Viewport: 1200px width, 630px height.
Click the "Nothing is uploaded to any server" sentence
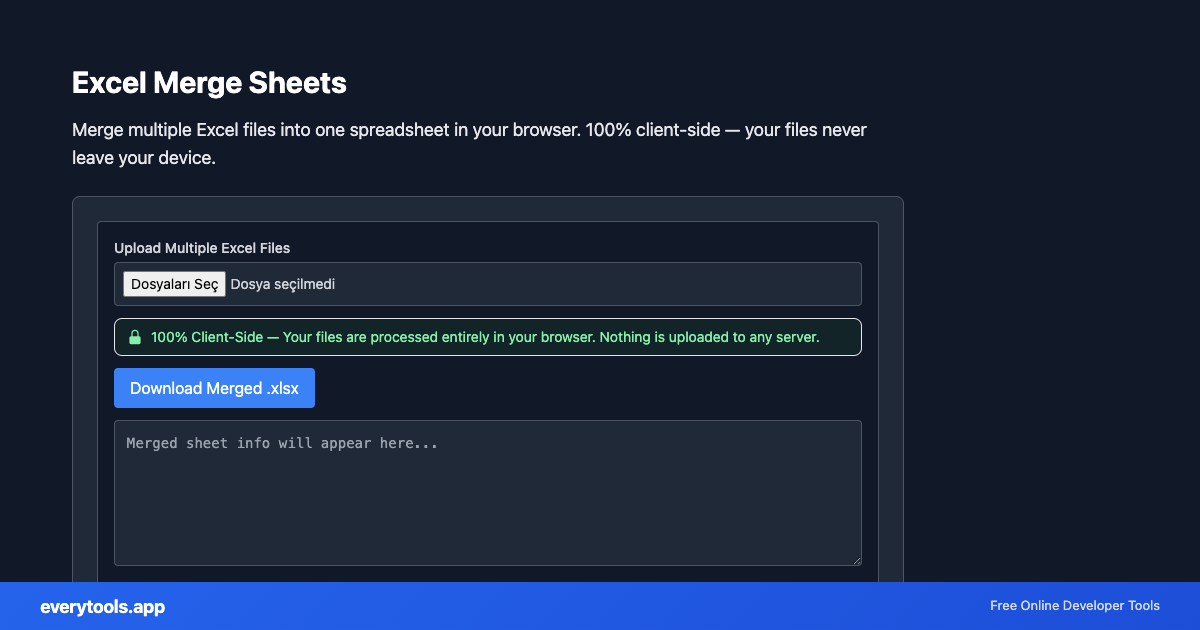710,337
